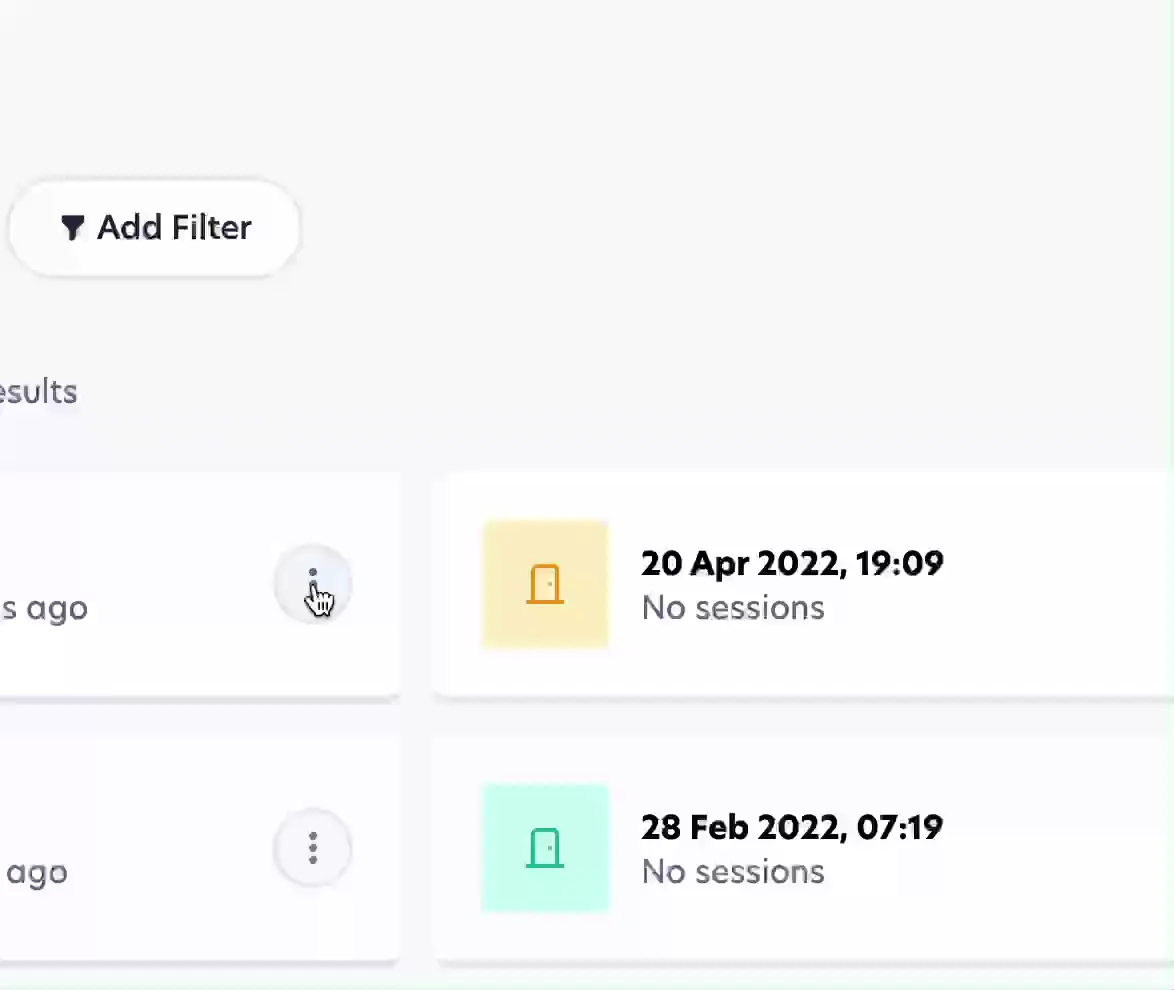Click the "s ago" timestamp in the top card
This screenshot has width=1174, height=990.
click(44, 608)
